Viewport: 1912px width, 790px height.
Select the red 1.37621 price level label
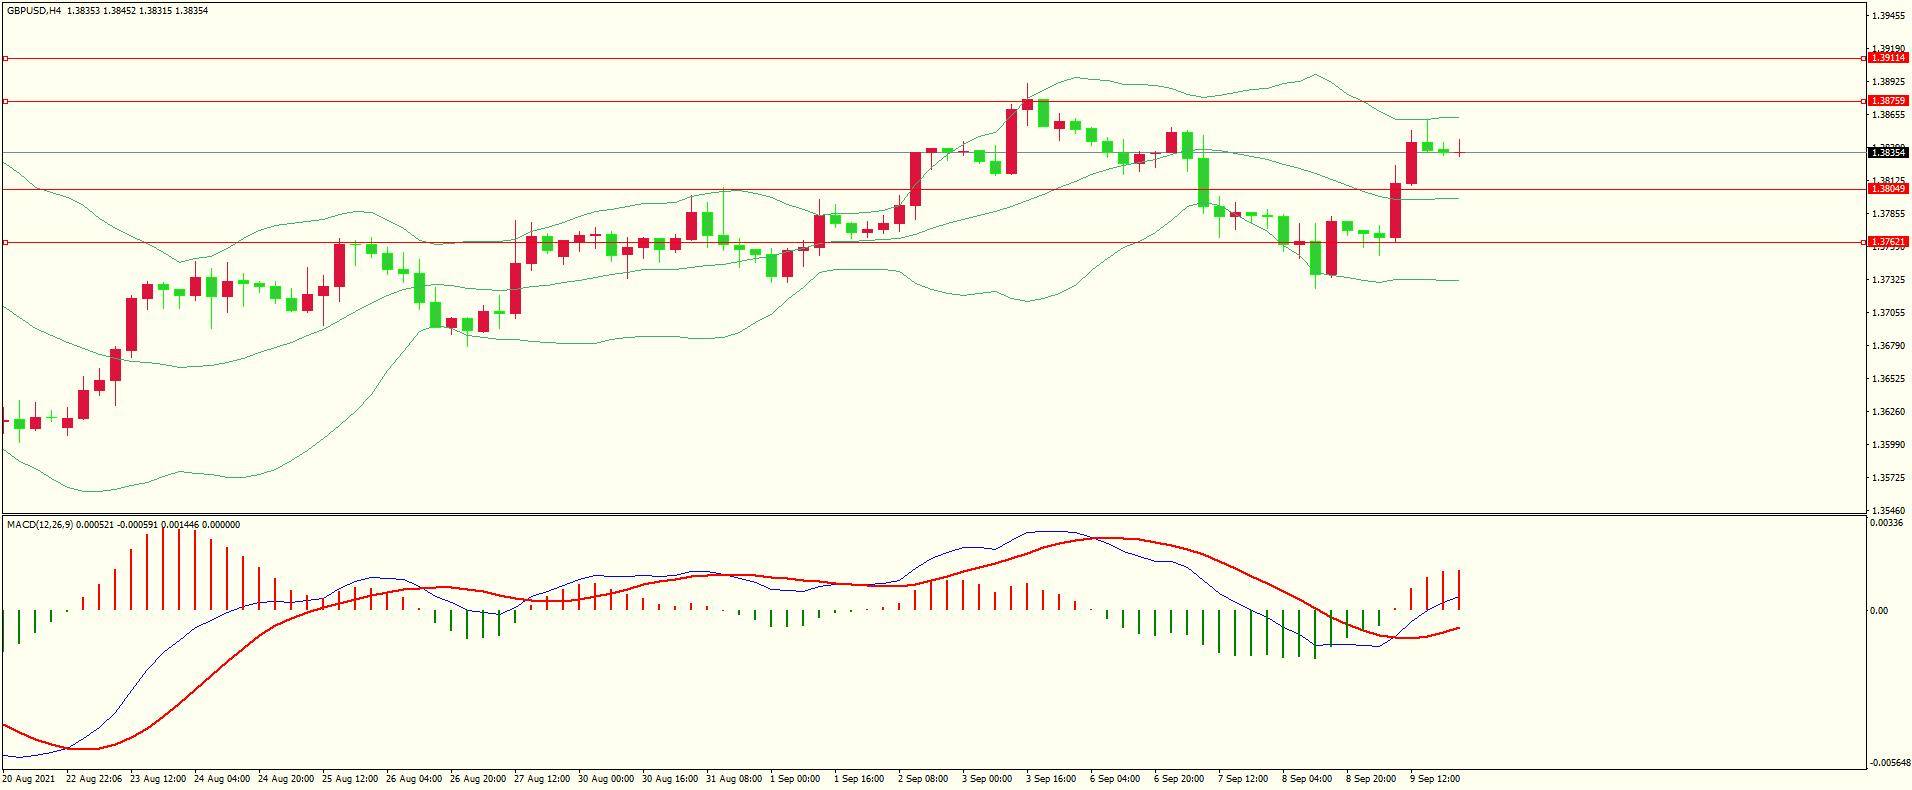tap(1888, 242)
